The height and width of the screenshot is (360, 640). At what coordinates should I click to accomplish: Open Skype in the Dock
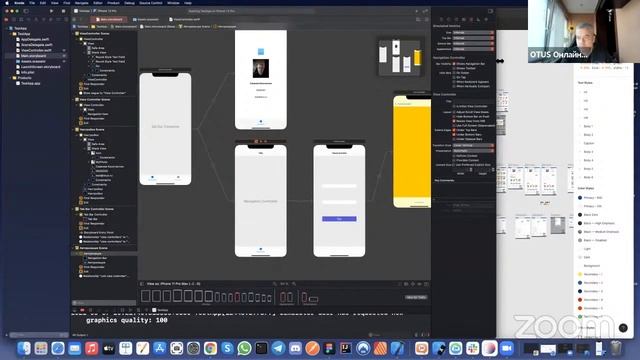(x=227, y=348)
